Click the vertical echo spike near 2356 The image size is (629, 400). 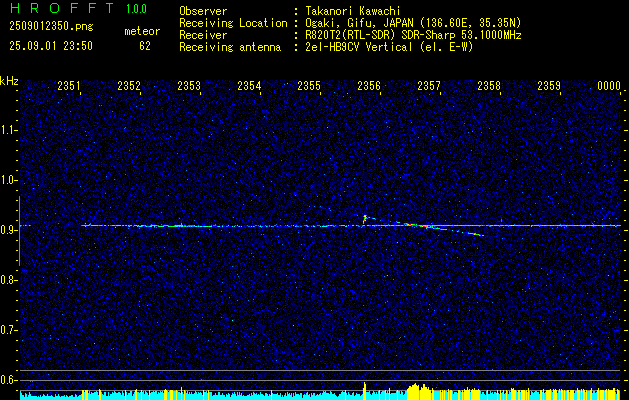tap(365, 219)
